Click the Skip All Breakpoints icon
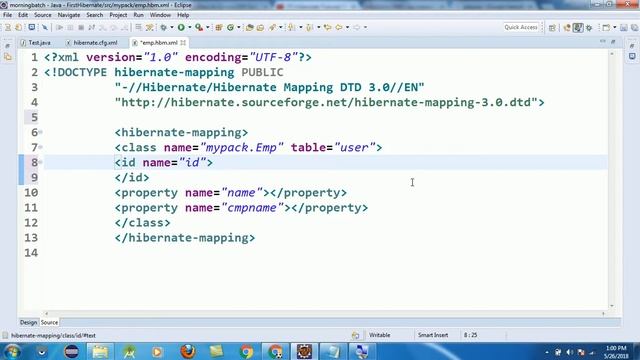 (x=45, y=27)
